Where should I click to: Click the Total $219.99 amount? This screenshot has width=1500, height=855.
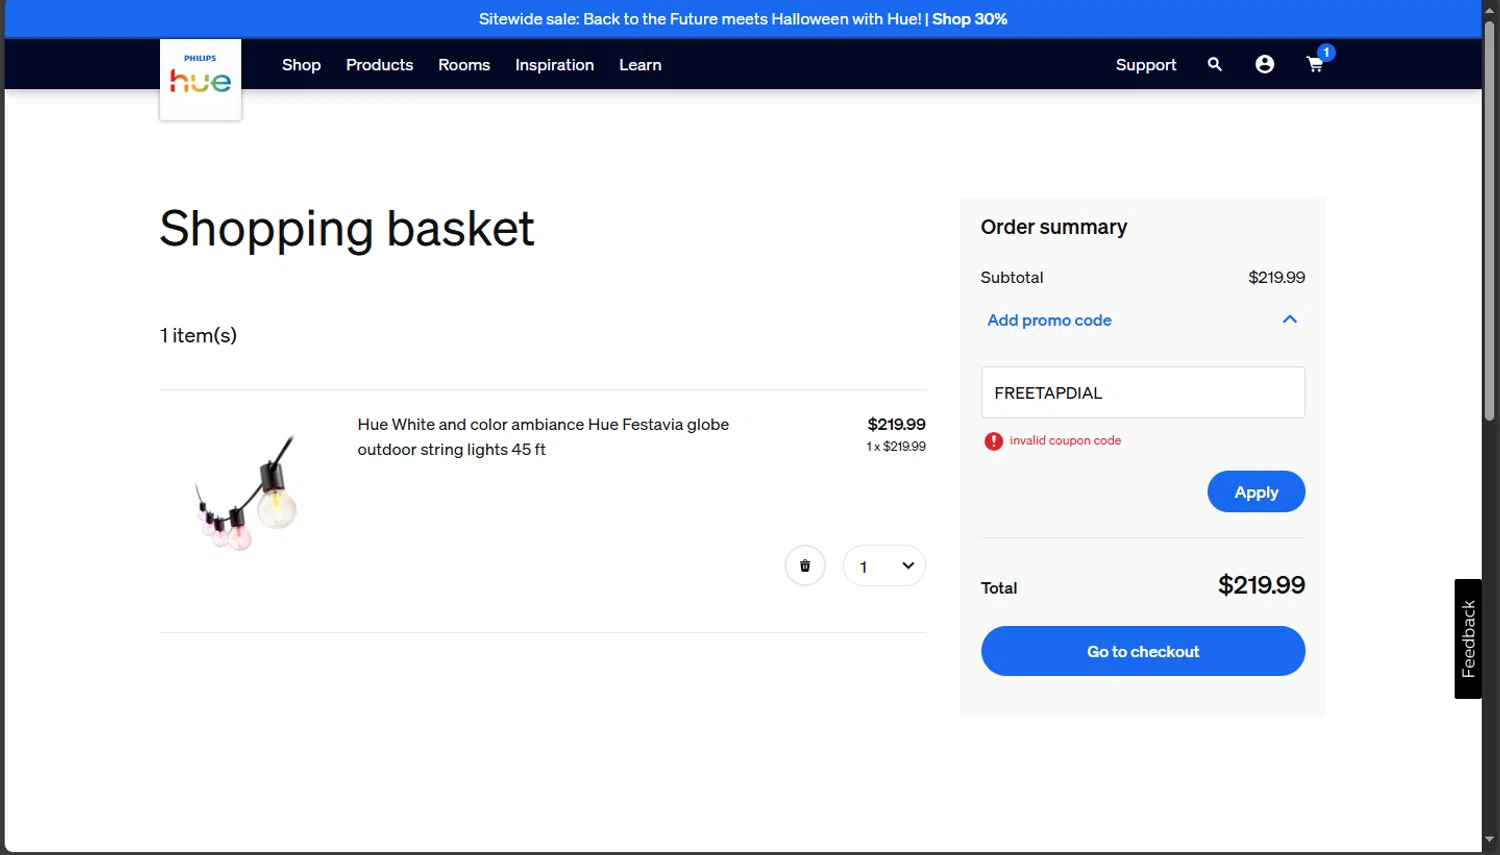[x=1261, y=585]
